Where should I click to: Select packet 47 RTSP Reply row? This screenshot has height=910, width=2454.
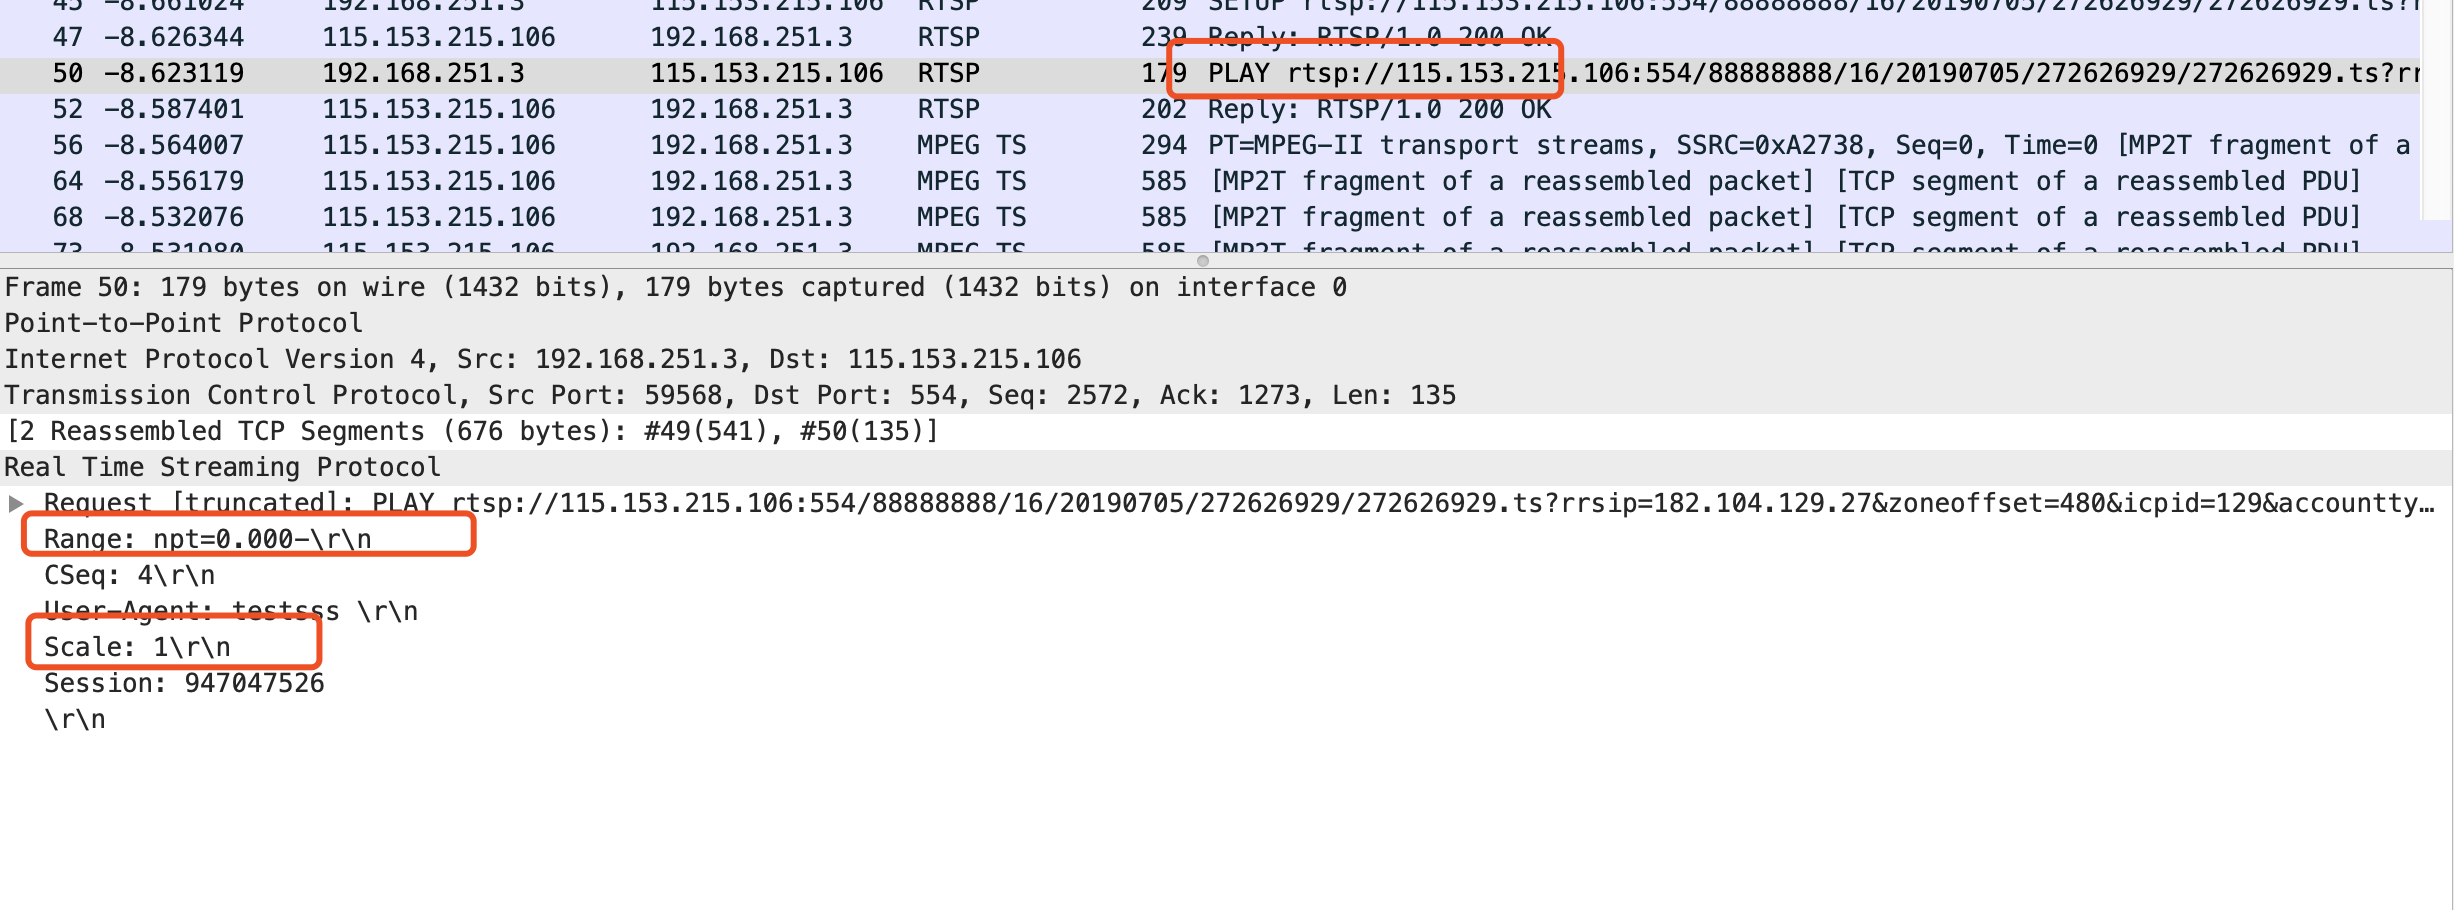click(700, 37)
